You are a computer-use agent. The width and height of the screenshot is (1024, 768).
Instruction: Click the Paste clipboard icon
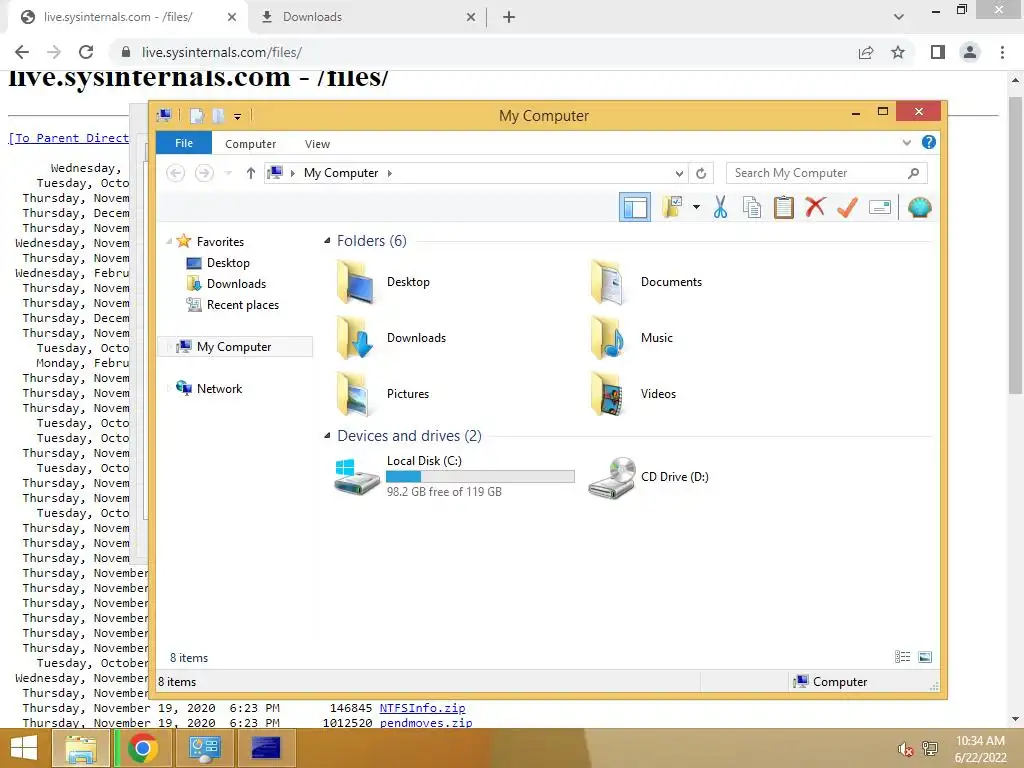784,208
